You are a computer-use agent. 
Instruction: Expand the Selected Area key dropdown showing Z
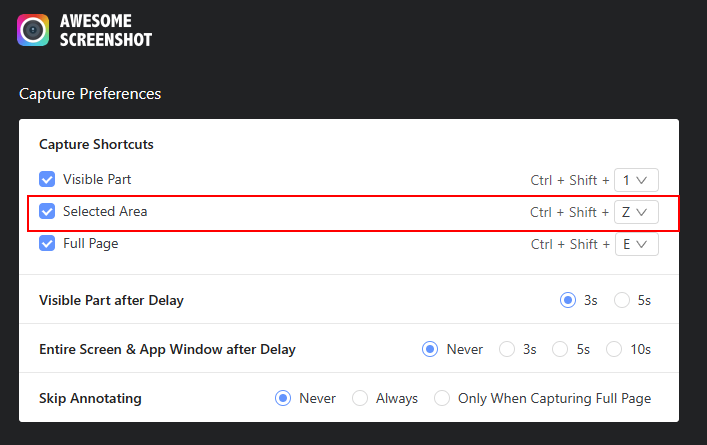point(636,212)
